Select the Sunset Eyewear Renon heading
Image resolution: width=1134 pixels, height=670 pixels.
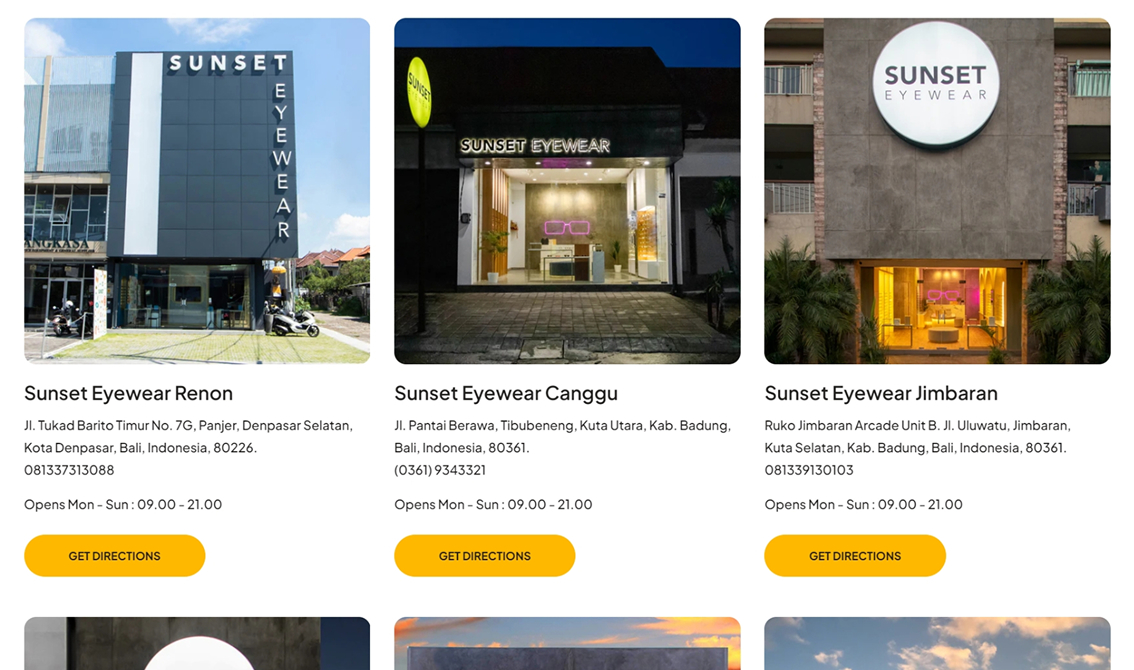128,394
